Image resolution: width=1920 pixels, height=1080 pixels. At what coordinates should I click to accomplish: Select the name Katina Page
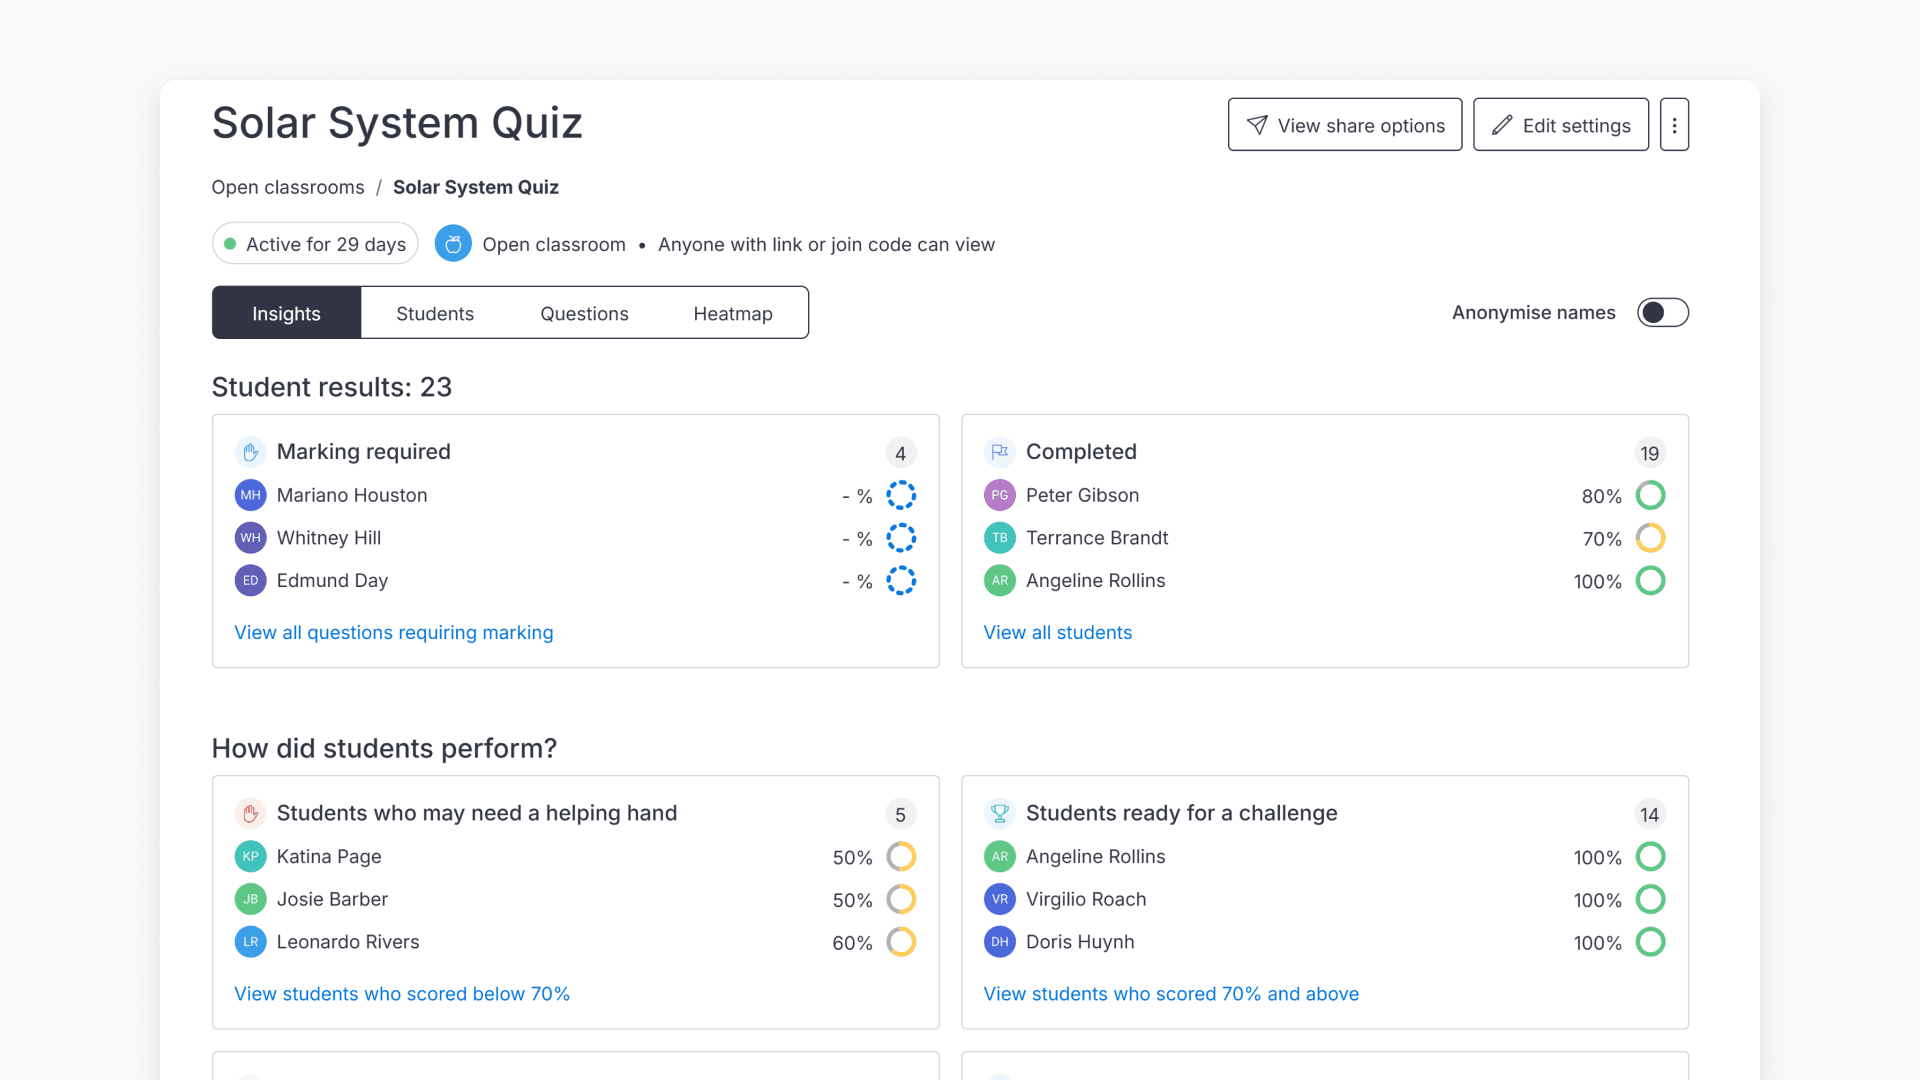(x=329, y=857)
